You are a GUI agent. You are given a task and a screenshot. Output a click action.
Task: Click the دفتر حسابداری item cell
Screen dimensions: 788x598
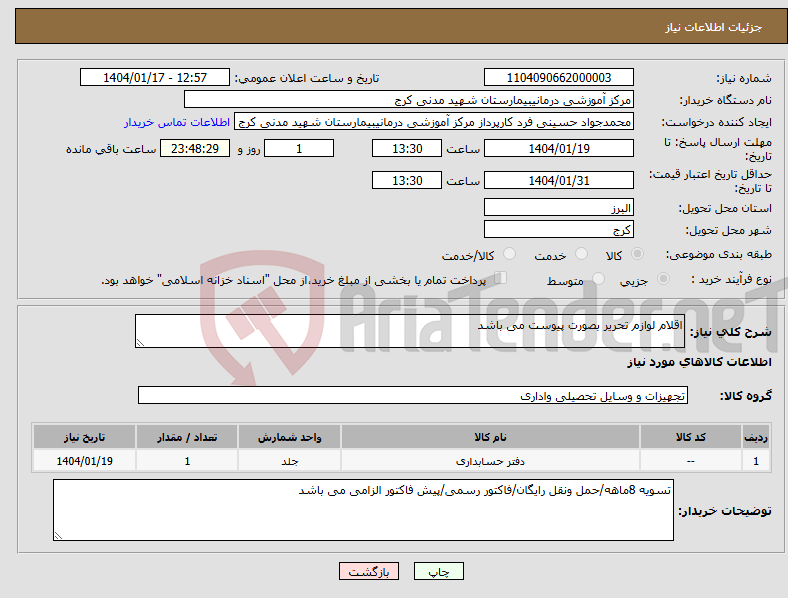[x=490, y=461]
